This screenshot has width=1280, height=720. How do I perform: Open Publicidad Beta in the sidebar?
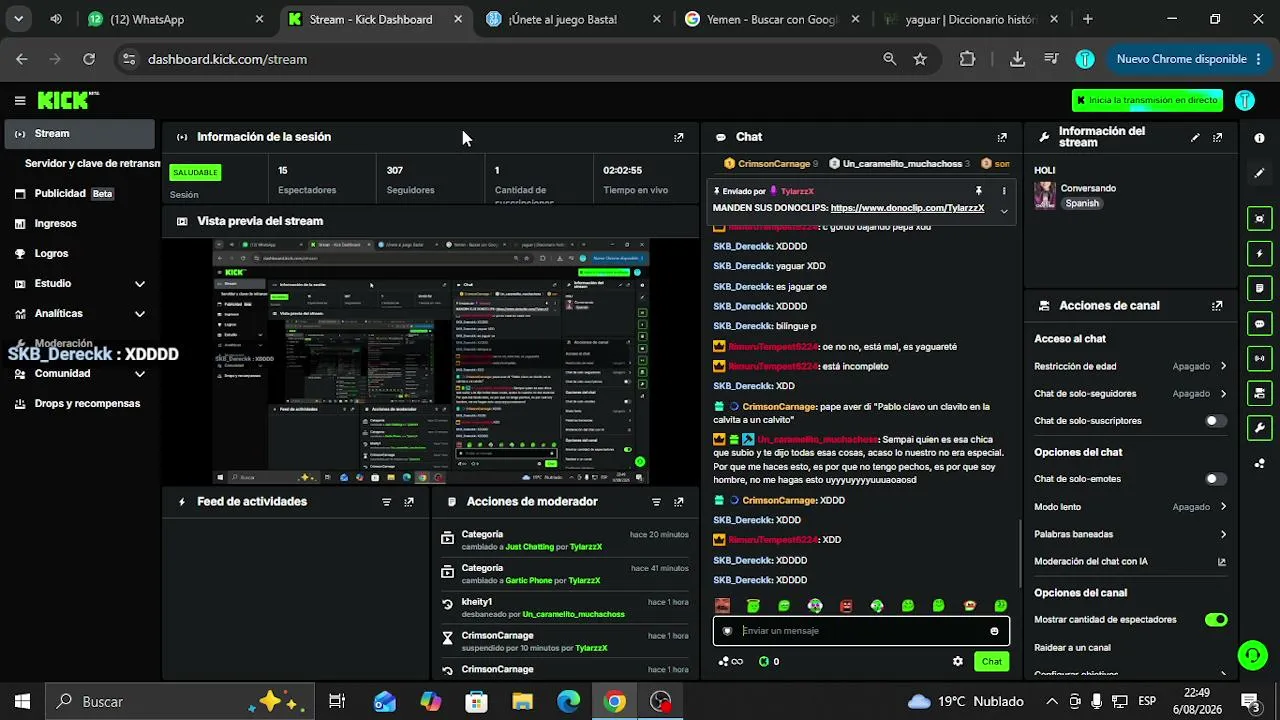click(80, 194)
